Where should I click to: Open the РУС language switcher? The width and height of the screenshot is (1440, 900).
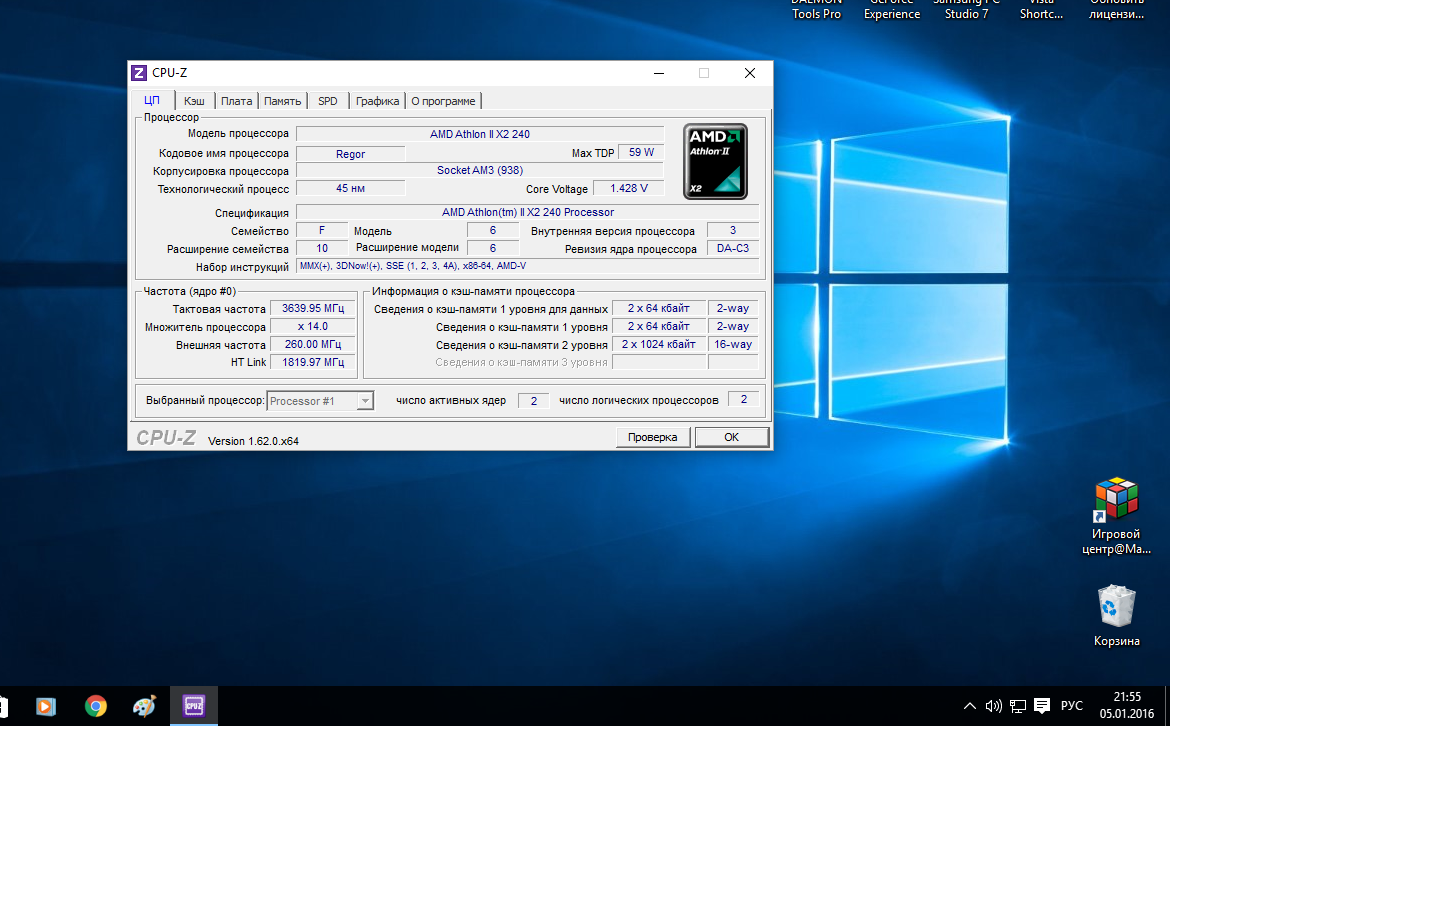coord(1072,706)
